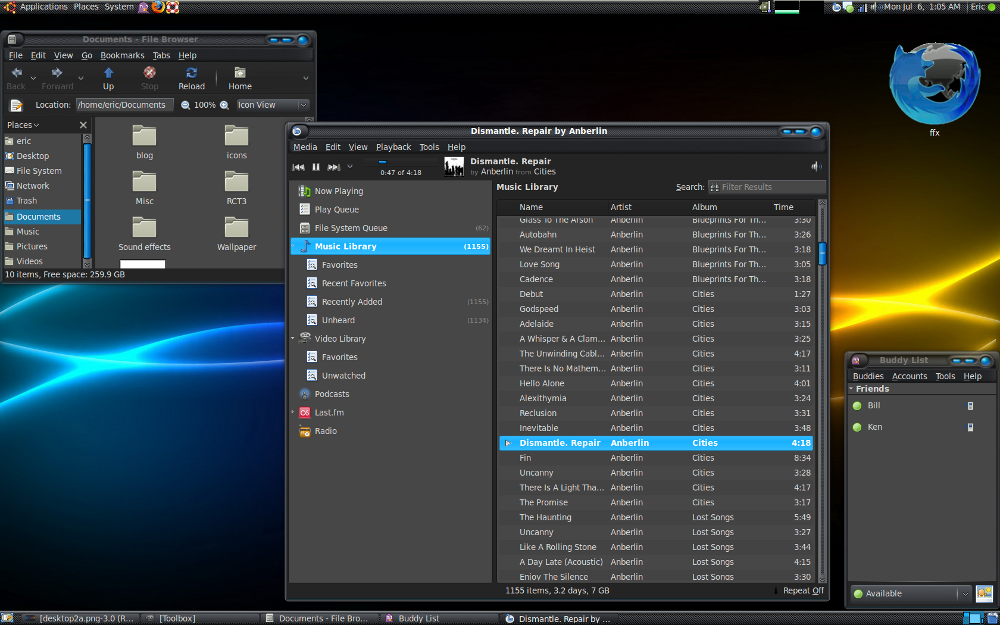Close the Places side pane

tap(83, 125)
